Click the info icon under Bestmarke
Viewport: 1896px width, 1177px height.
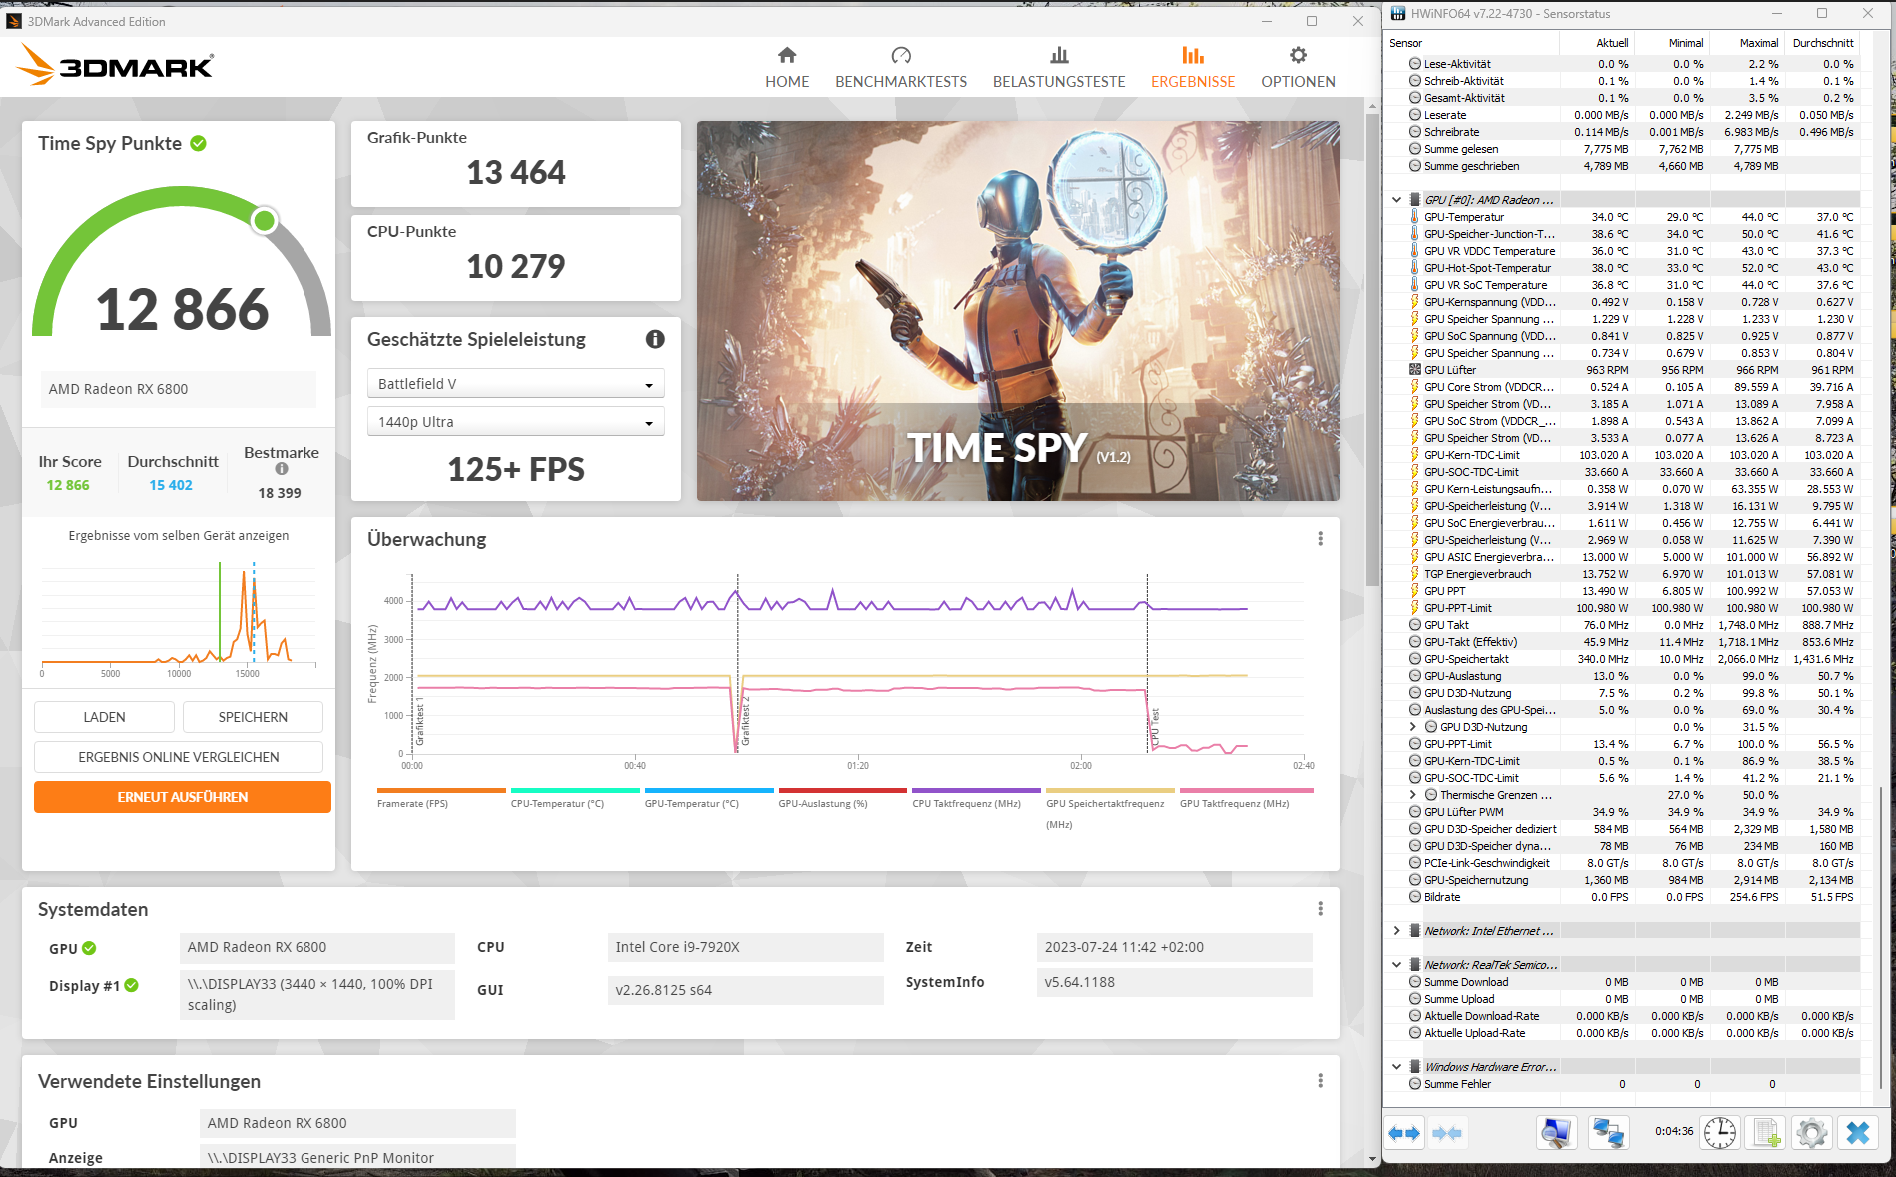pos(282,469)
